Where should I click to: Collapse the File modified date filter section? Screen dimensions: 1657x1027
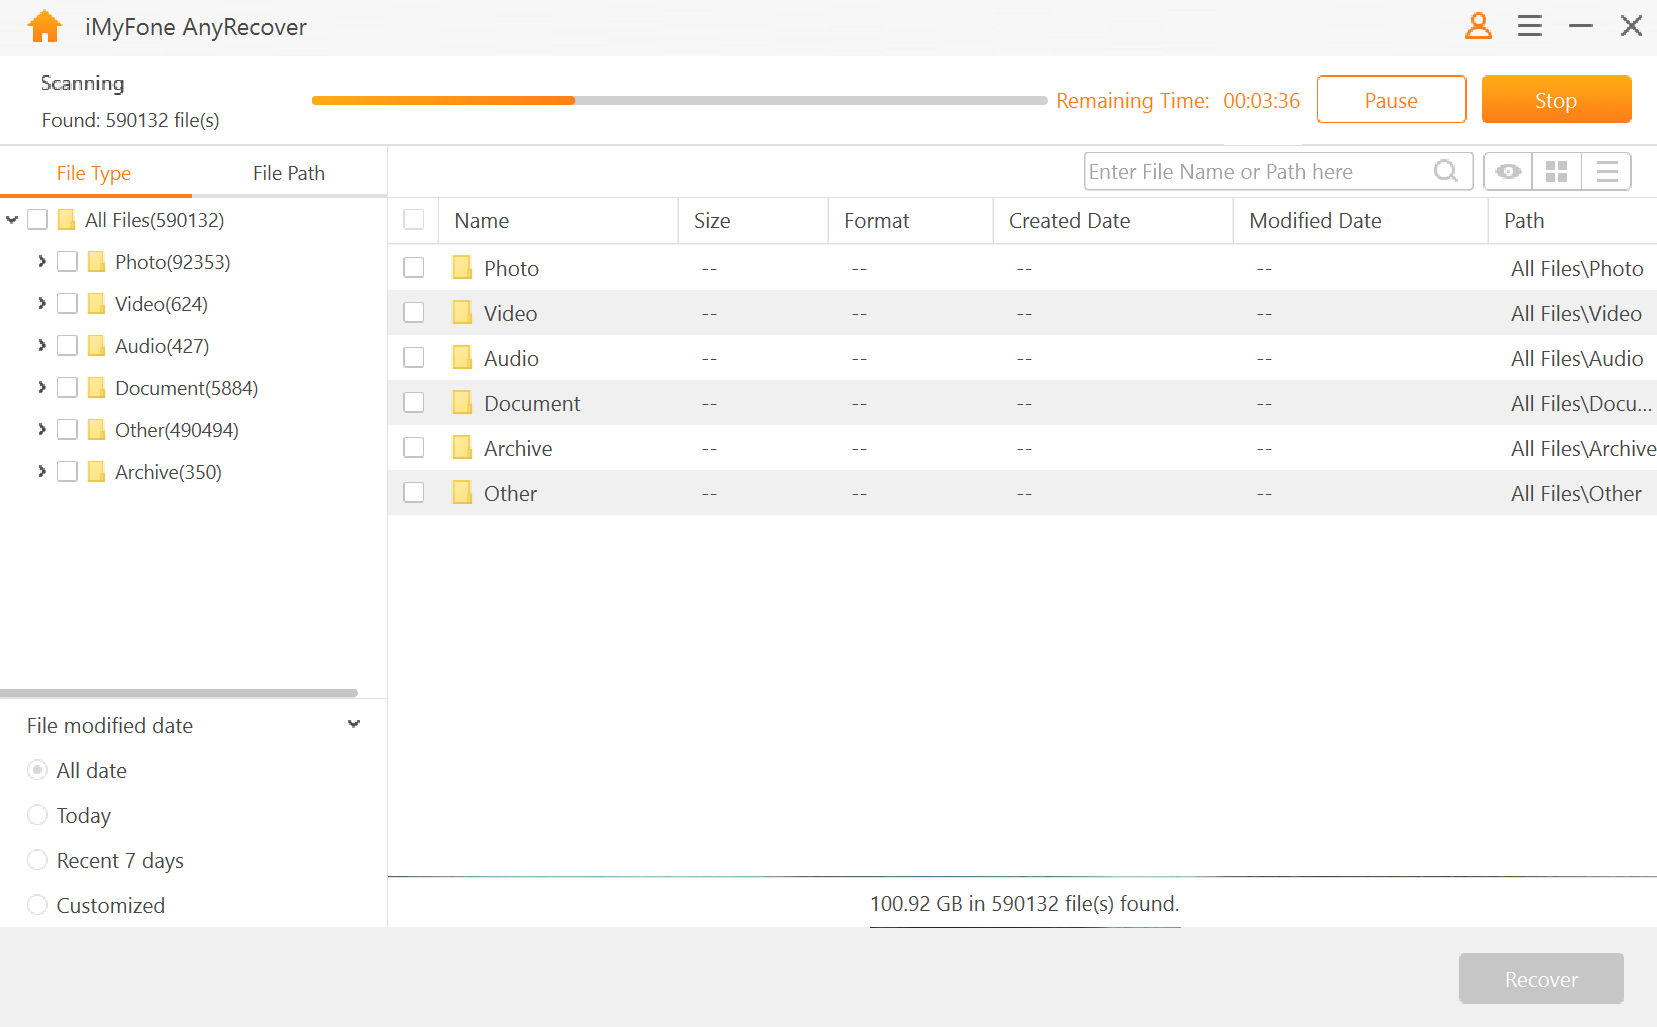(353, 723)
